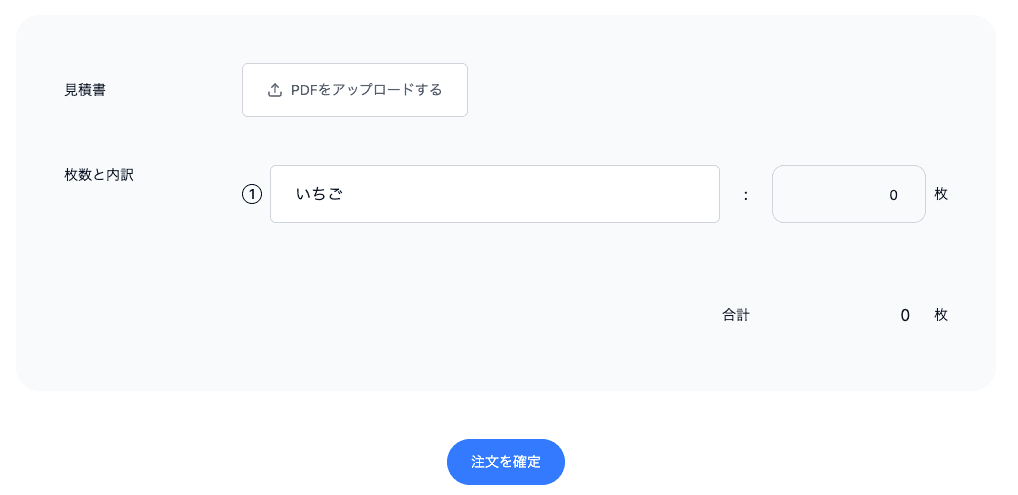
Task: Click the "合計" total label
Action: point(736,315)
